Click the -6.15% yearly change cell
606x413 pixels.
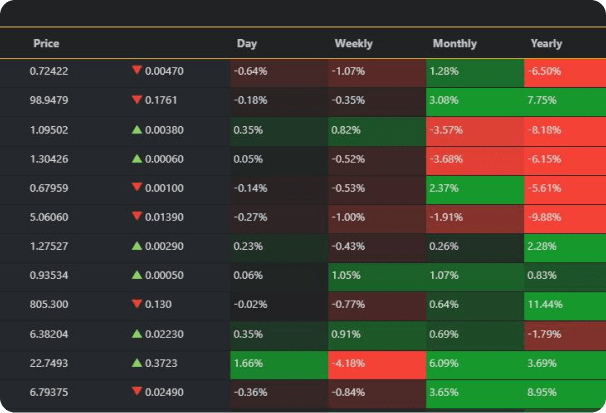pos(565,161)
